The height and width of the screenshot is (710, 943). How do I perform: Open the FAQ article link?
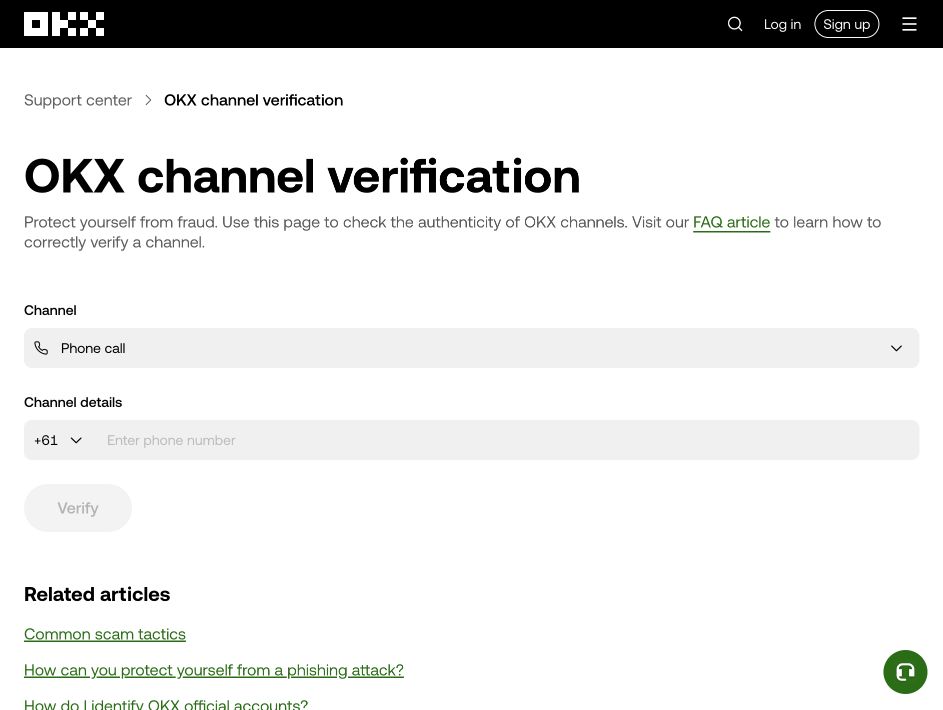click(731, 222)
